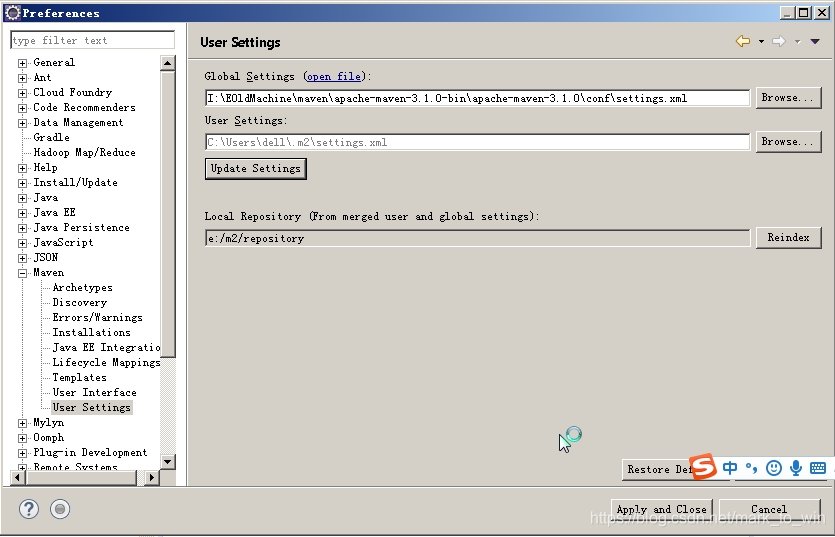Open the forward history dropdown arrow
835x537 pixels.
pos(797,42)
